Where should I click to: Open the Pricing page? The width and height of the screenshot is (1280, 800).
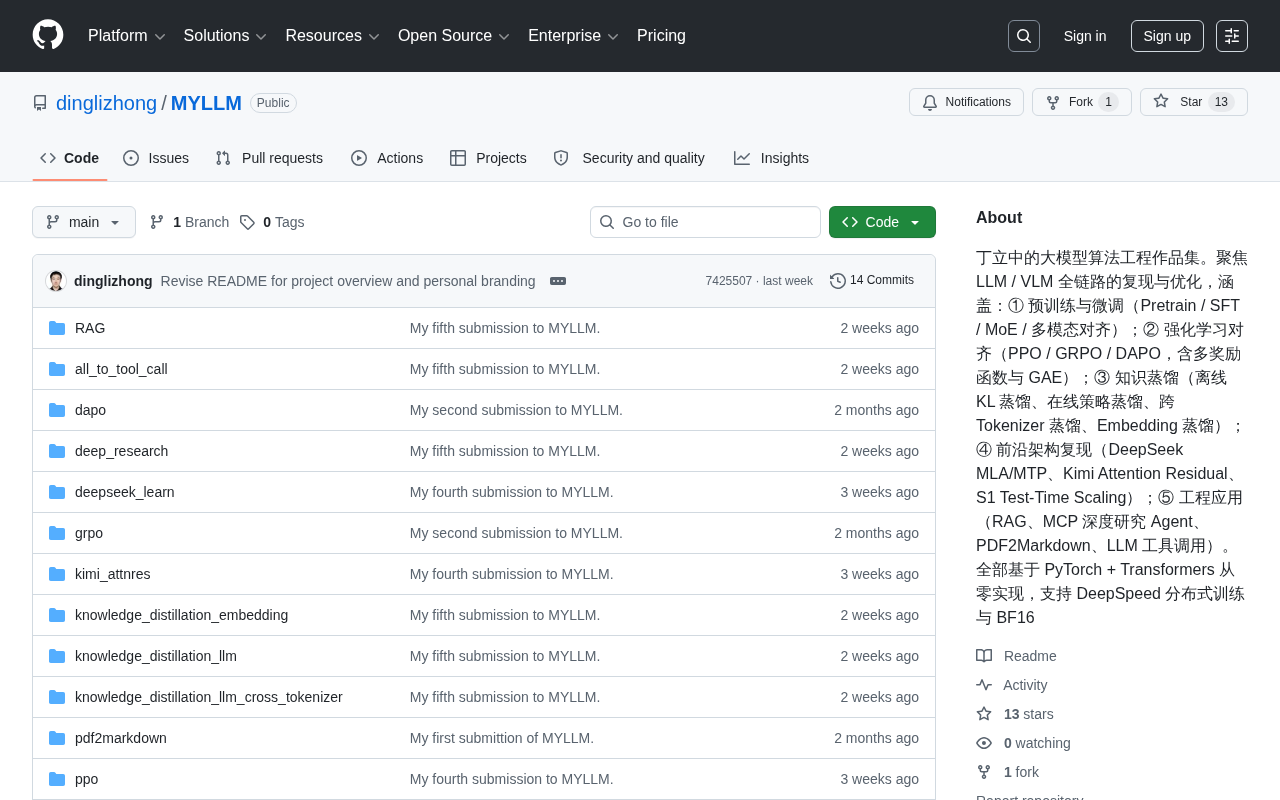[661, 36]
